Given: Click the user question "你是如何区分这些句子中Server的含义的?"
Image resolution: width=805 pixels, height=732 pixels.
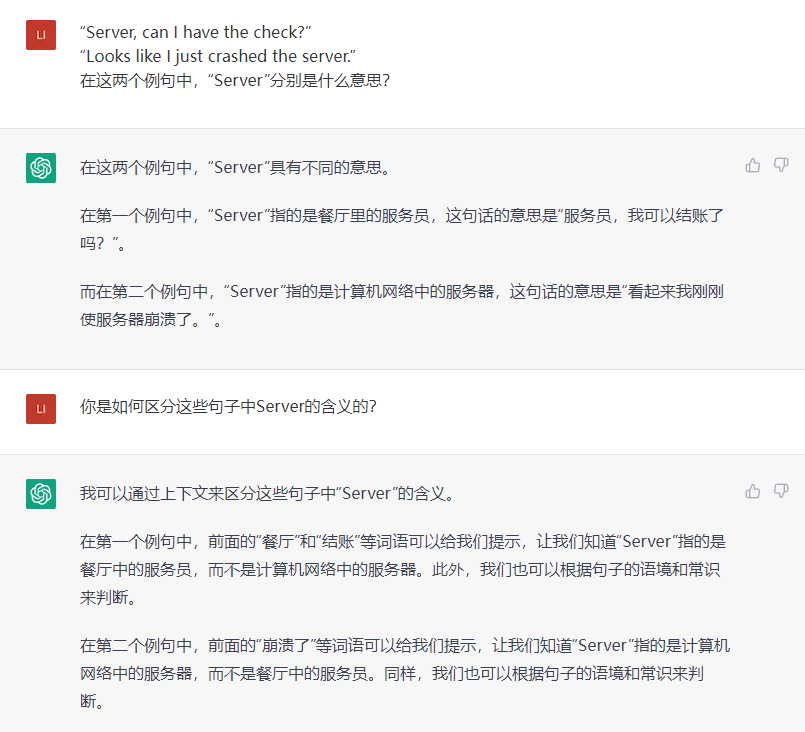Looking at the screenshot, I should (x=228, y=408).
